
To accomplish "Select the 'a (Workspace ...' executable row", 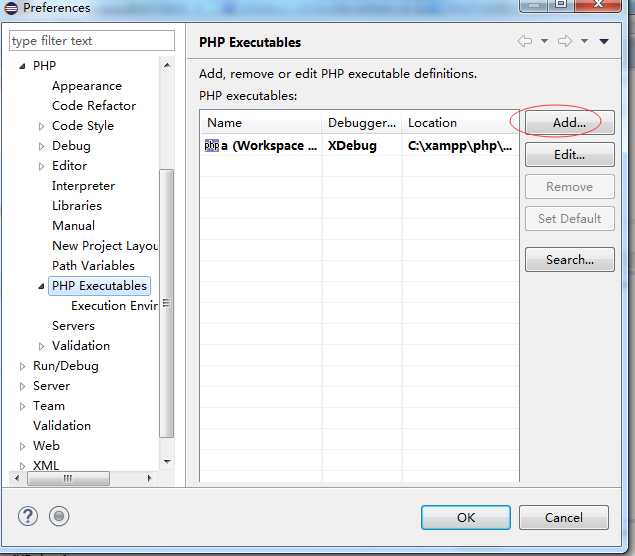I will click(x=360, y=146).
